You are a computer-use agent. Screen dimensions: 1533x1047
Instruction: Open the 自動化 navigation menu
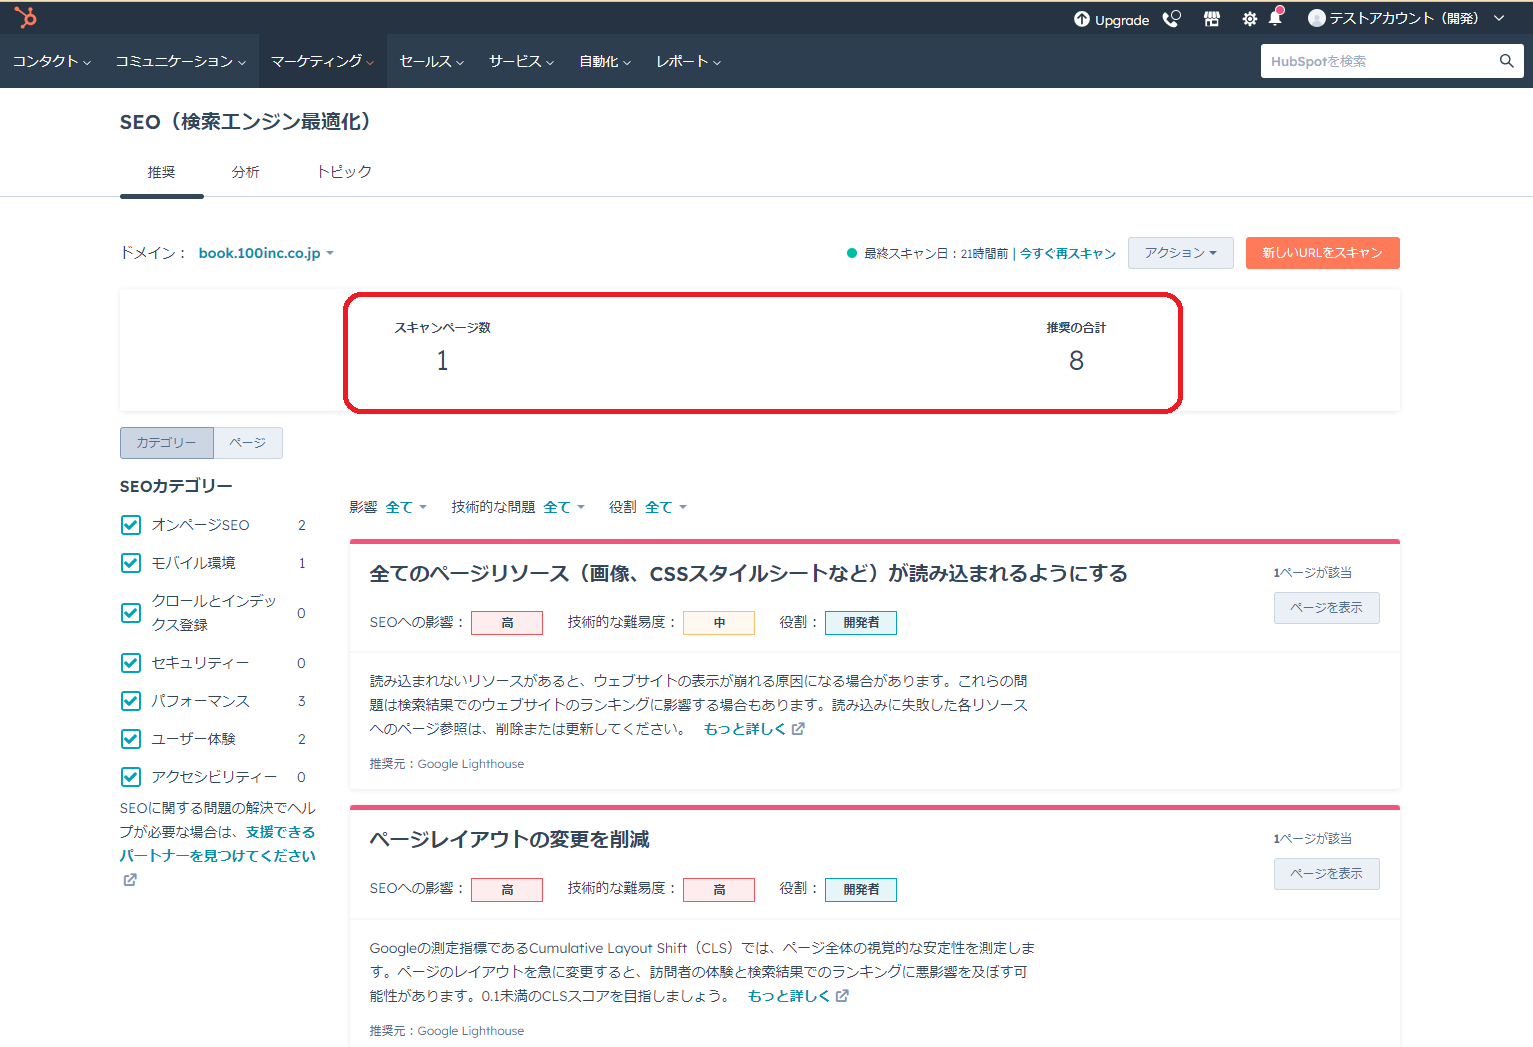605,61
